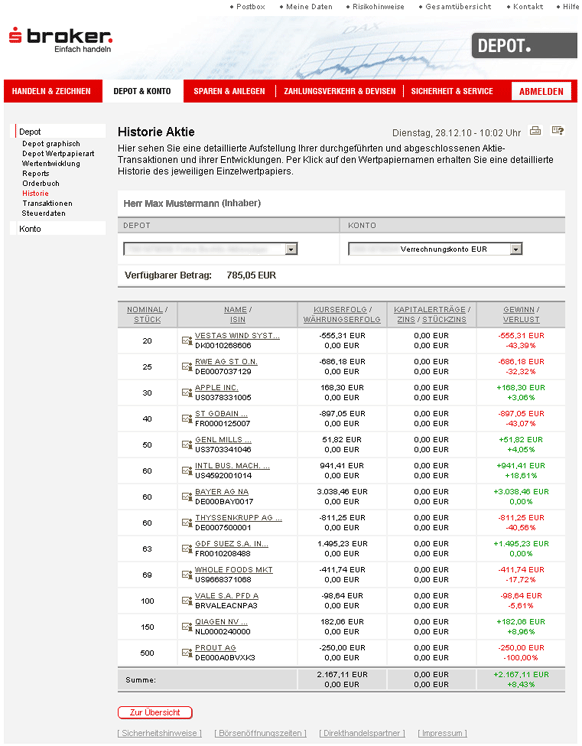
Task: Click the chart icon beside GDF SUEZ S.A.
Action: (187, 549)
